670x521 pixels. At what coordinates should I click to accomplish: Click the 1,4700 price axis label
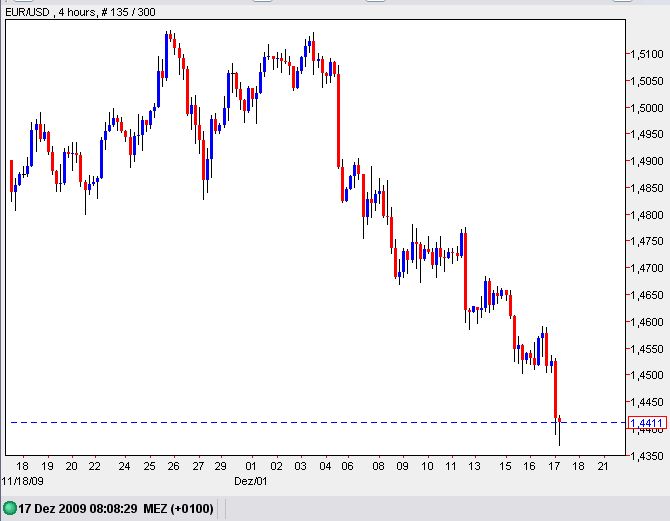click(x=647, y=268)
